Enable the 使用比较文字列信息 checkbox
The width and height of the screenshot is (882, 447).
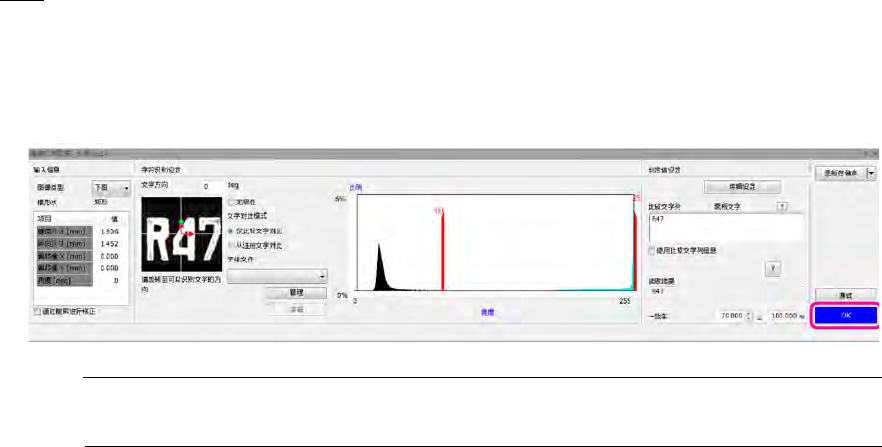(x=652, y=251)
